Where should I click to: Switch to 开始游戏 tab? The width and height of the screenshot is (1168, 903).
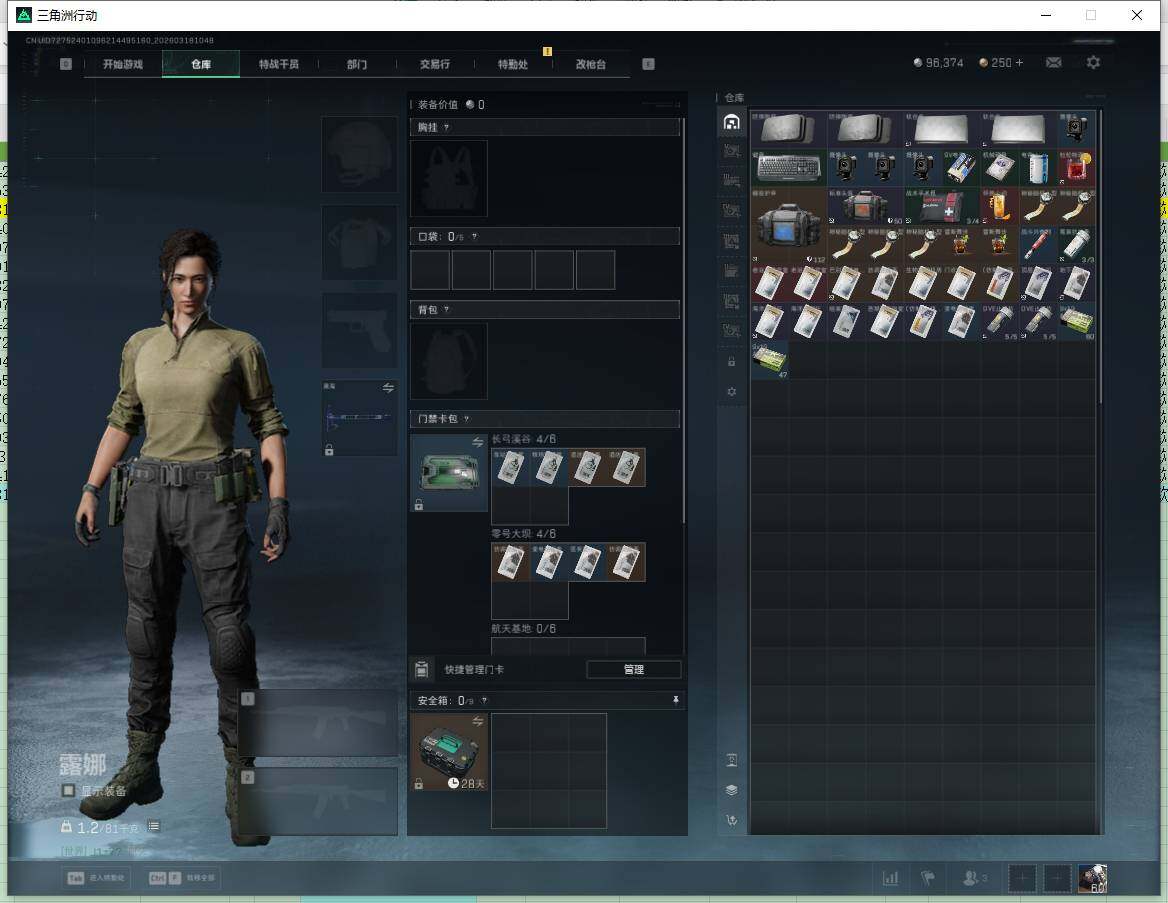coord(123,64)
